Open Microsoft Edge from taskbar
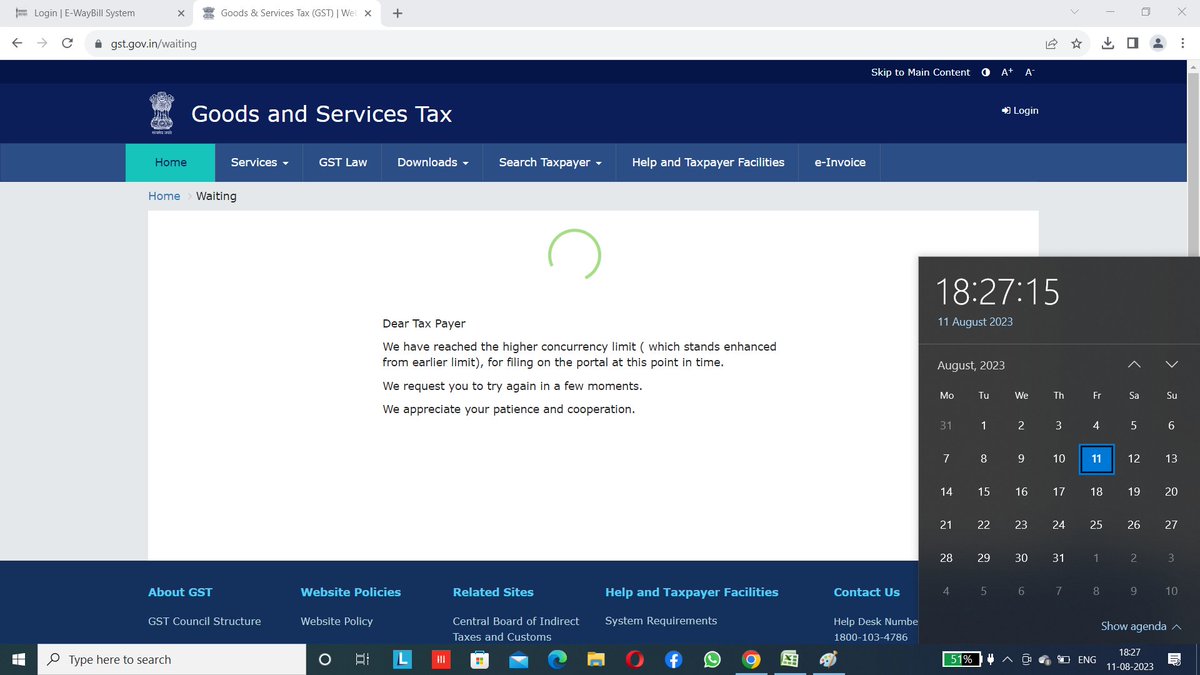Image resolution: width=1200 pixels, height=675 pixels. coord(557,659)
